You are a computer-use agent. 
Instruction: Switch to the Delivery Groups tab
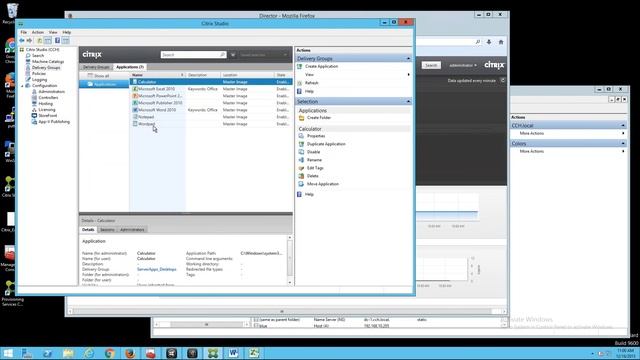96,67
